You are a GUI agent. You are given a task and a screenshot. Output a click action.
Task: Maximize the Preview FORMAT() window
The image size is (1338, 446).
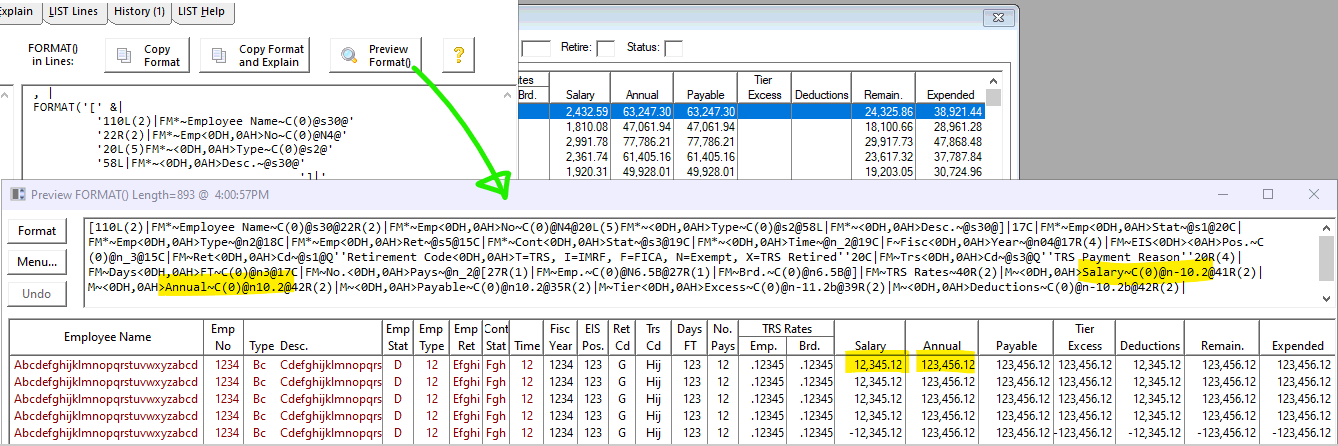coord(1267,194)
